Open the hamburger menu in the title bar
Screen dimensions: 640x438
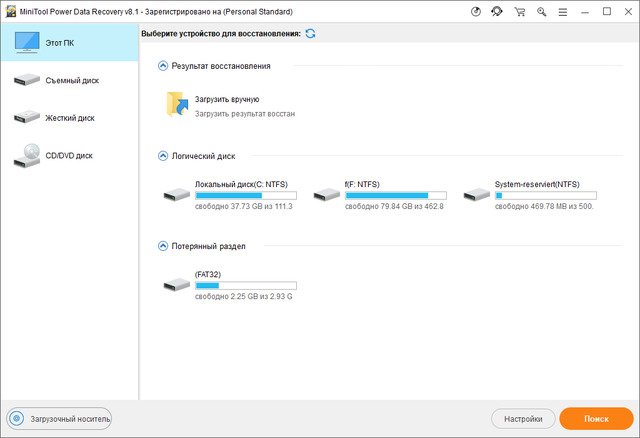pos(563,12)
